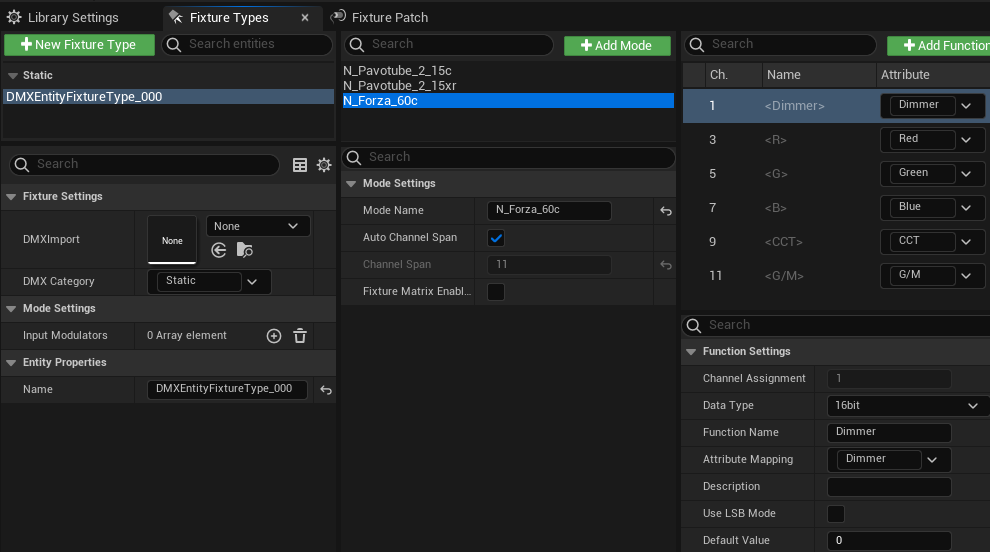Collapse the left panel Mode Settings section
Image resolution: width=990 pixels, height=552 pixels.
pos(11,308)
